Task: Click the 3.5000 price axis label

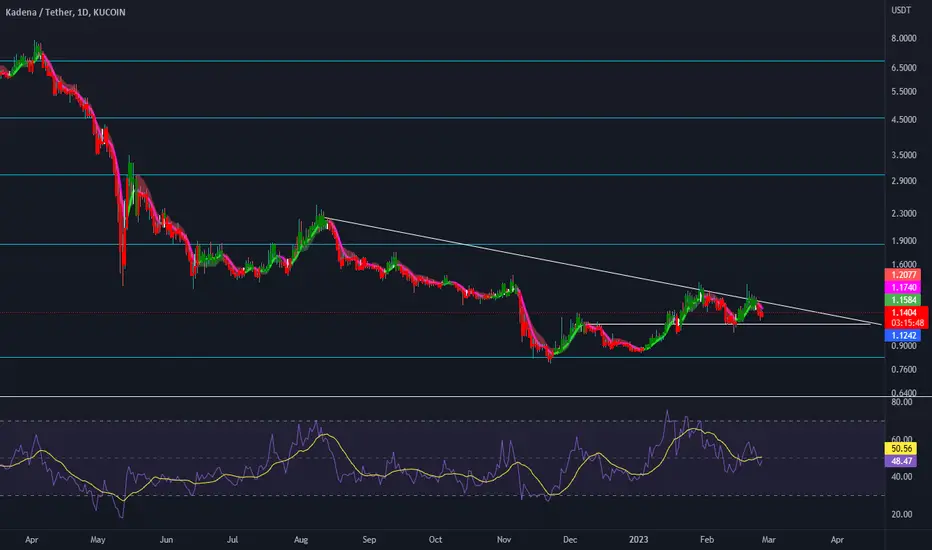Action: click(x=903, y=155)
